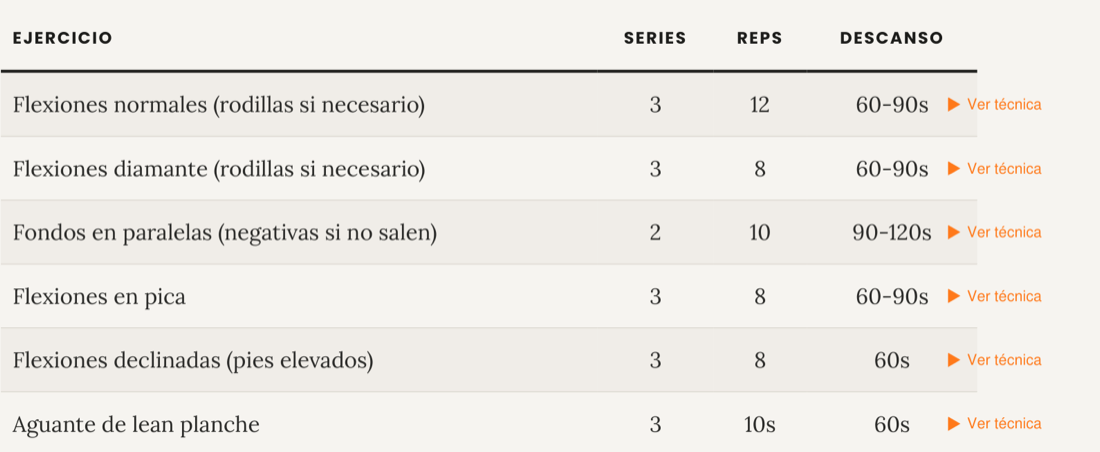The height and width of the screenshot is (452, 1100).
Task: View 'Ver técnica' for Flexiones declinadas row
Action: pos(1004,360)
